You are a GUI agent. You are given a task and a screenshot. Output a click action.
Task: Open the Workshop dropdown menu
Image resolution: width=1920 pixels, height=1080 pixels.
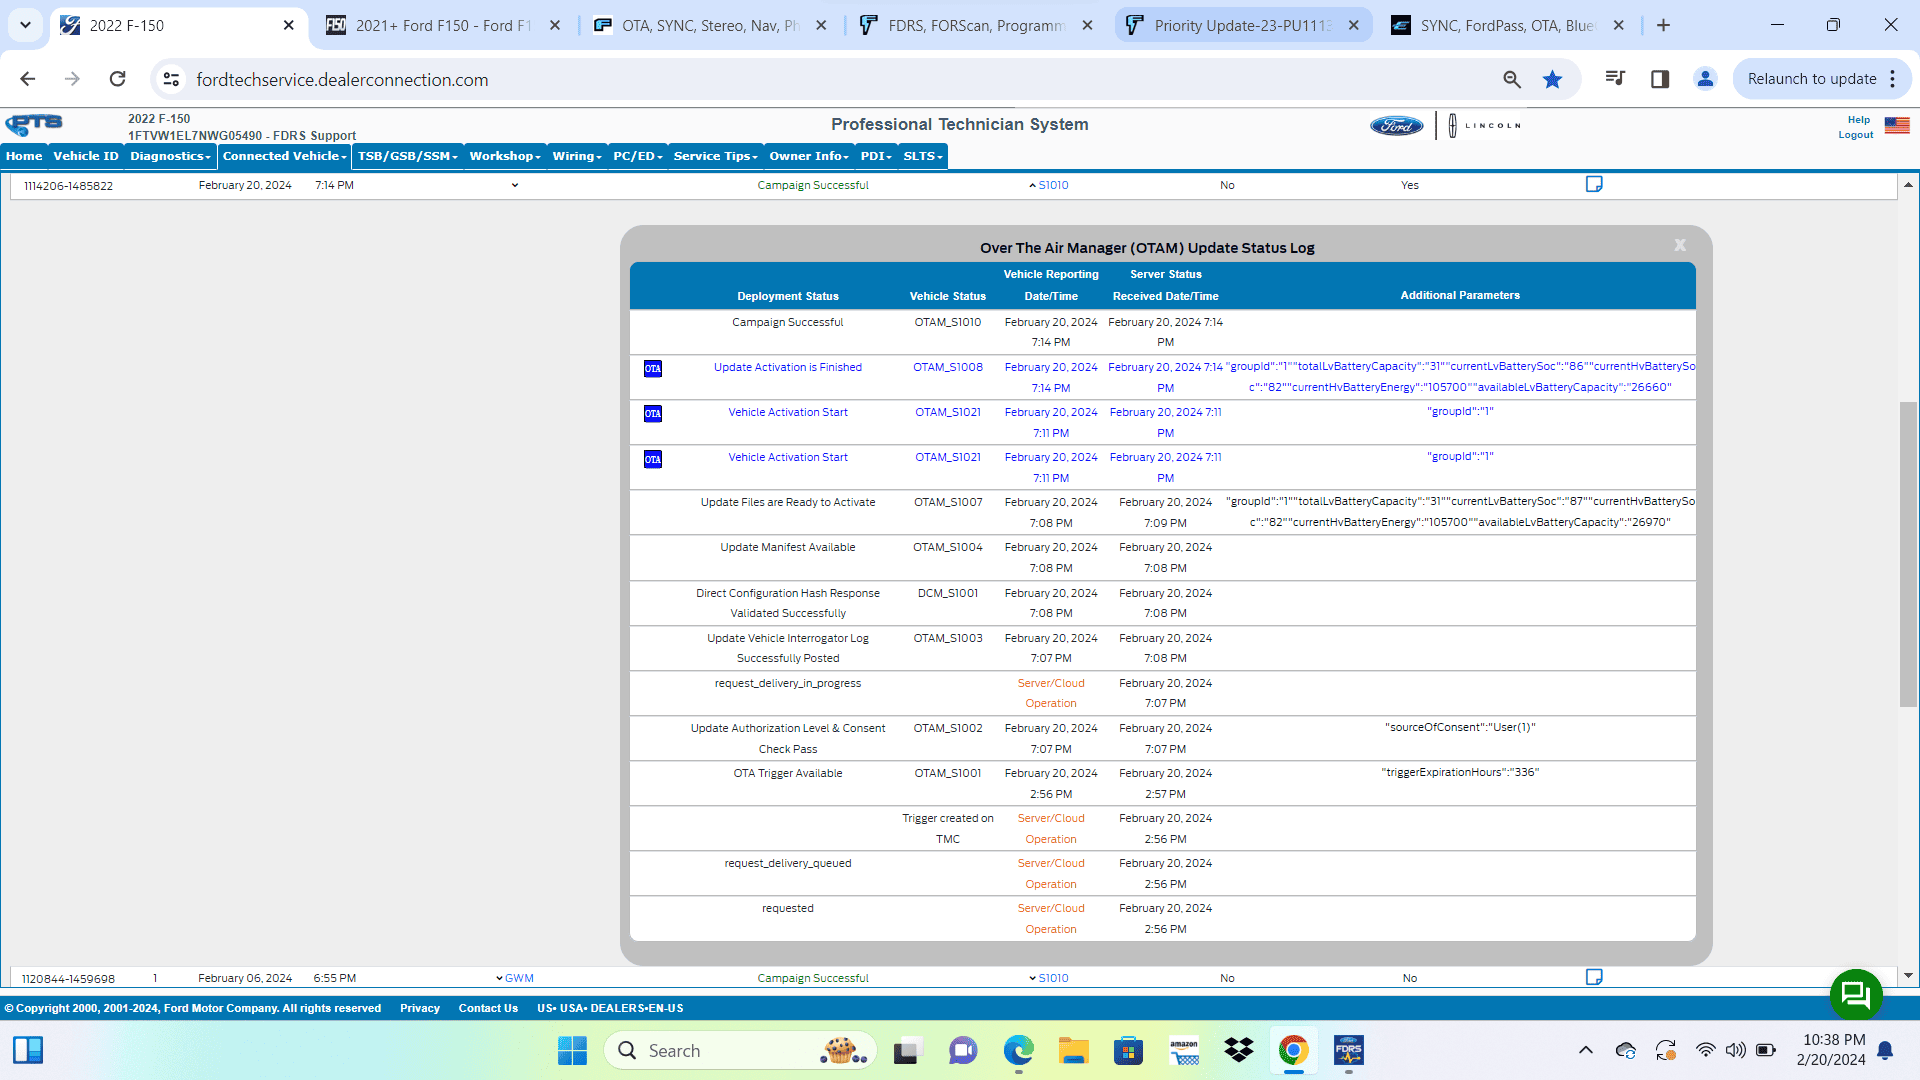click(x=505, y=156)
